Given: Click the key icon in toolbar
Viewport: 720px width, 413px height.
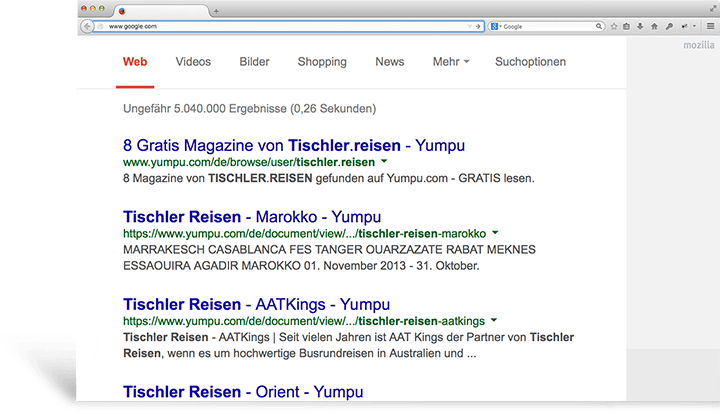Looking at the screenshot, I should coord(669,26).
